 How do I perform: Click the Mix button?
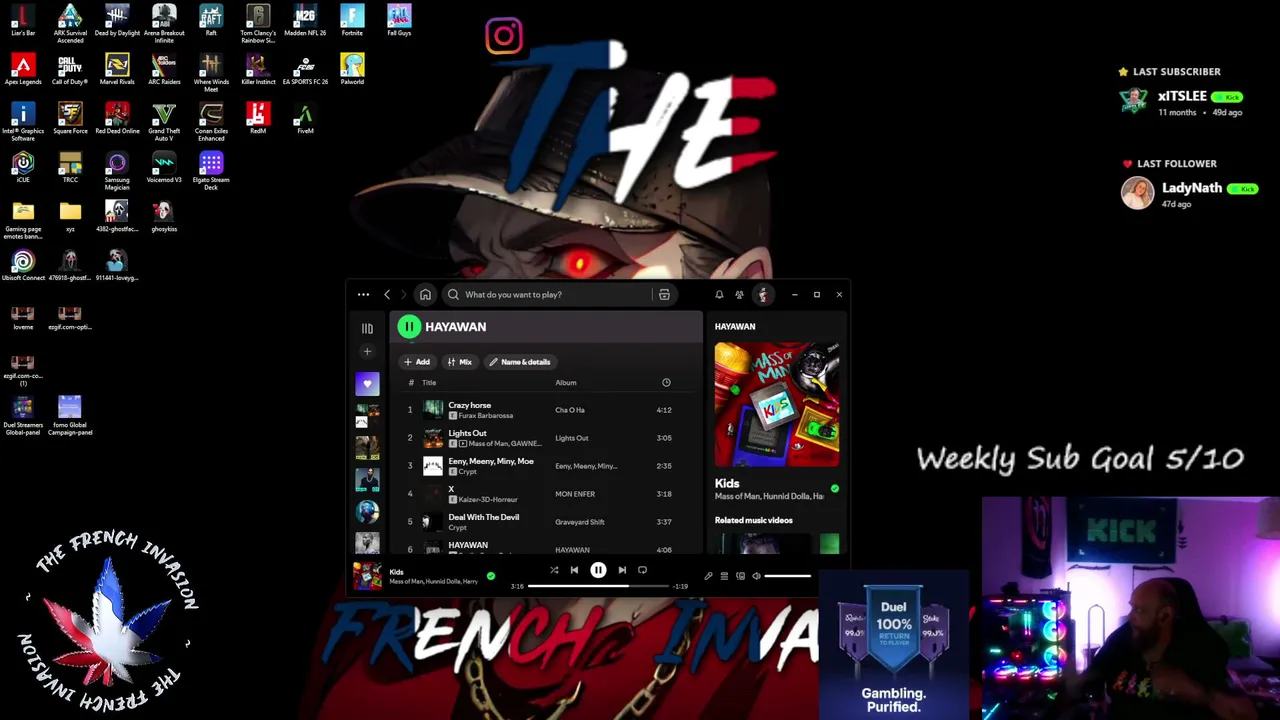click(459, 362)
